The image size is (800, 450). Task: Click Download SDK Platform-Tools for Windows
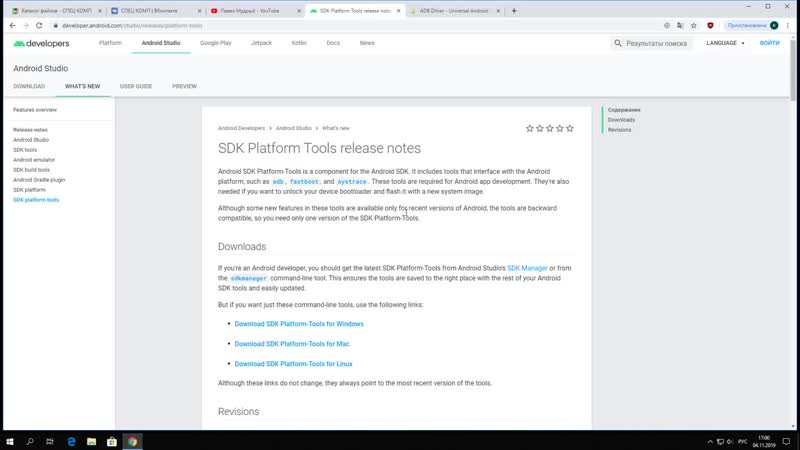(298, 324)
